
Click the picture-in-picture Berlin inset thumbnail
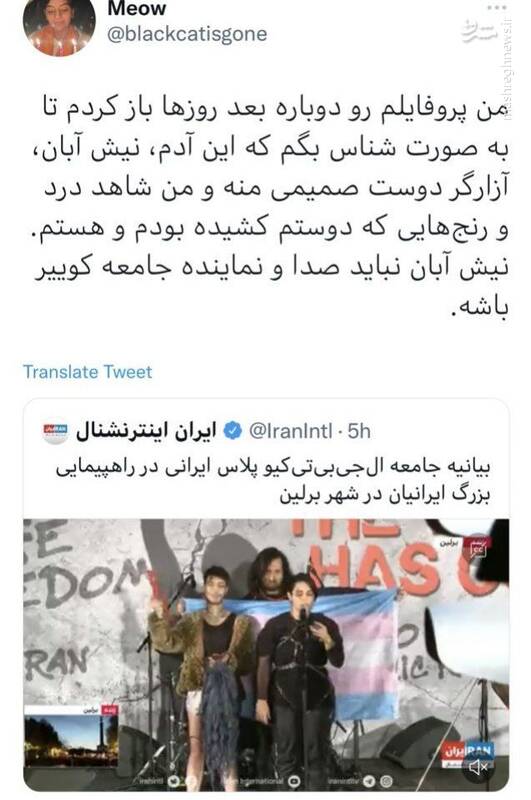pyautogui.click(x=71, y=736)
